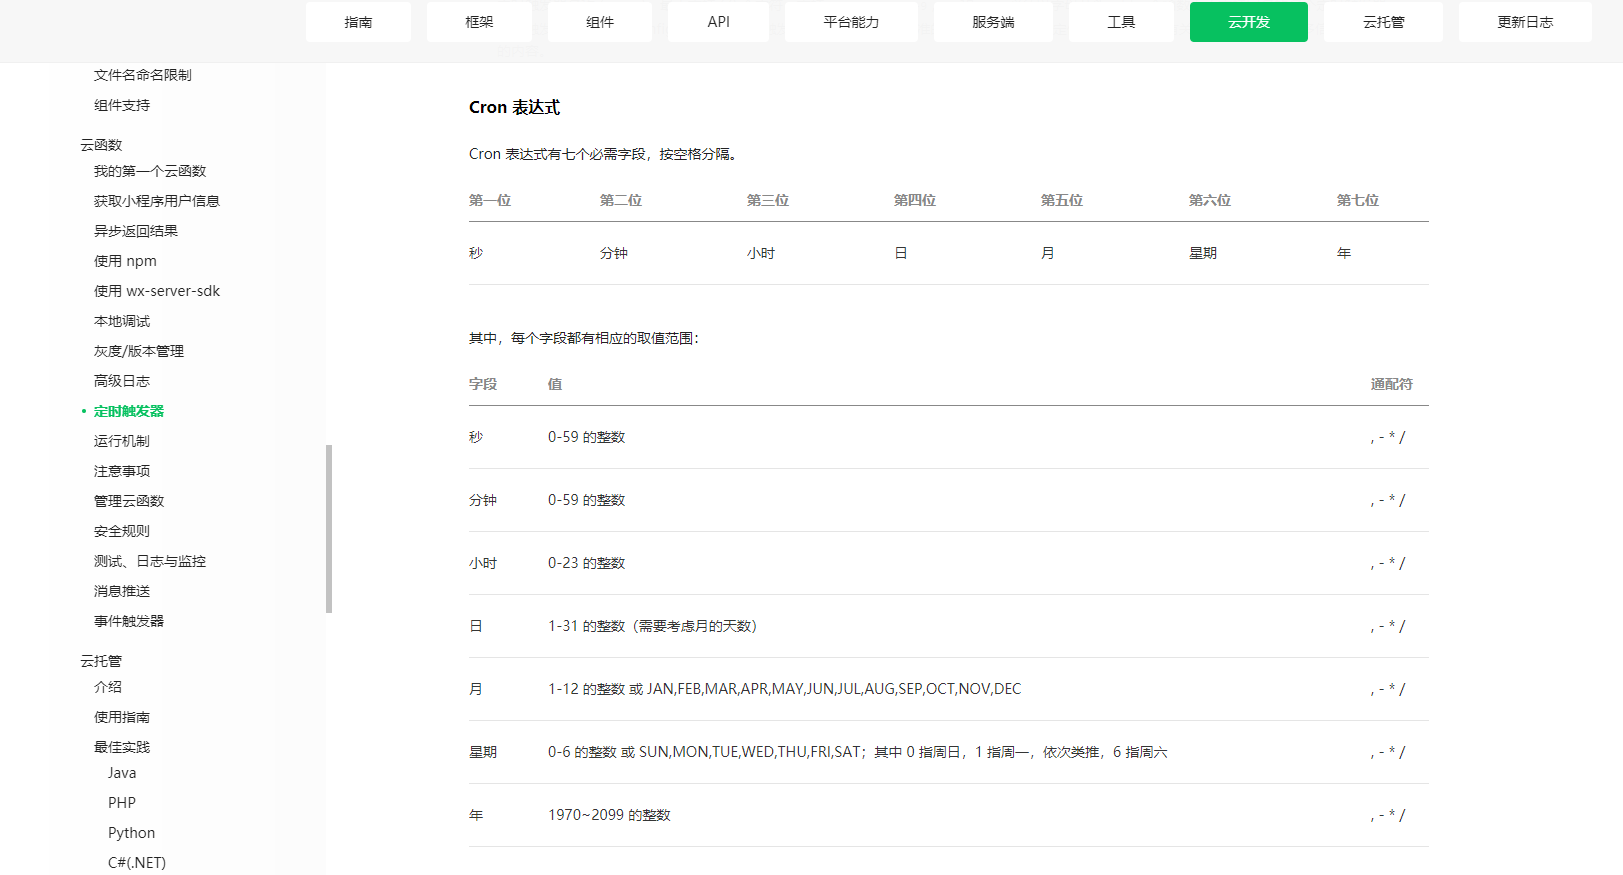
Task: Go to 平台能力 tab
Action: (x=851, y=22)
